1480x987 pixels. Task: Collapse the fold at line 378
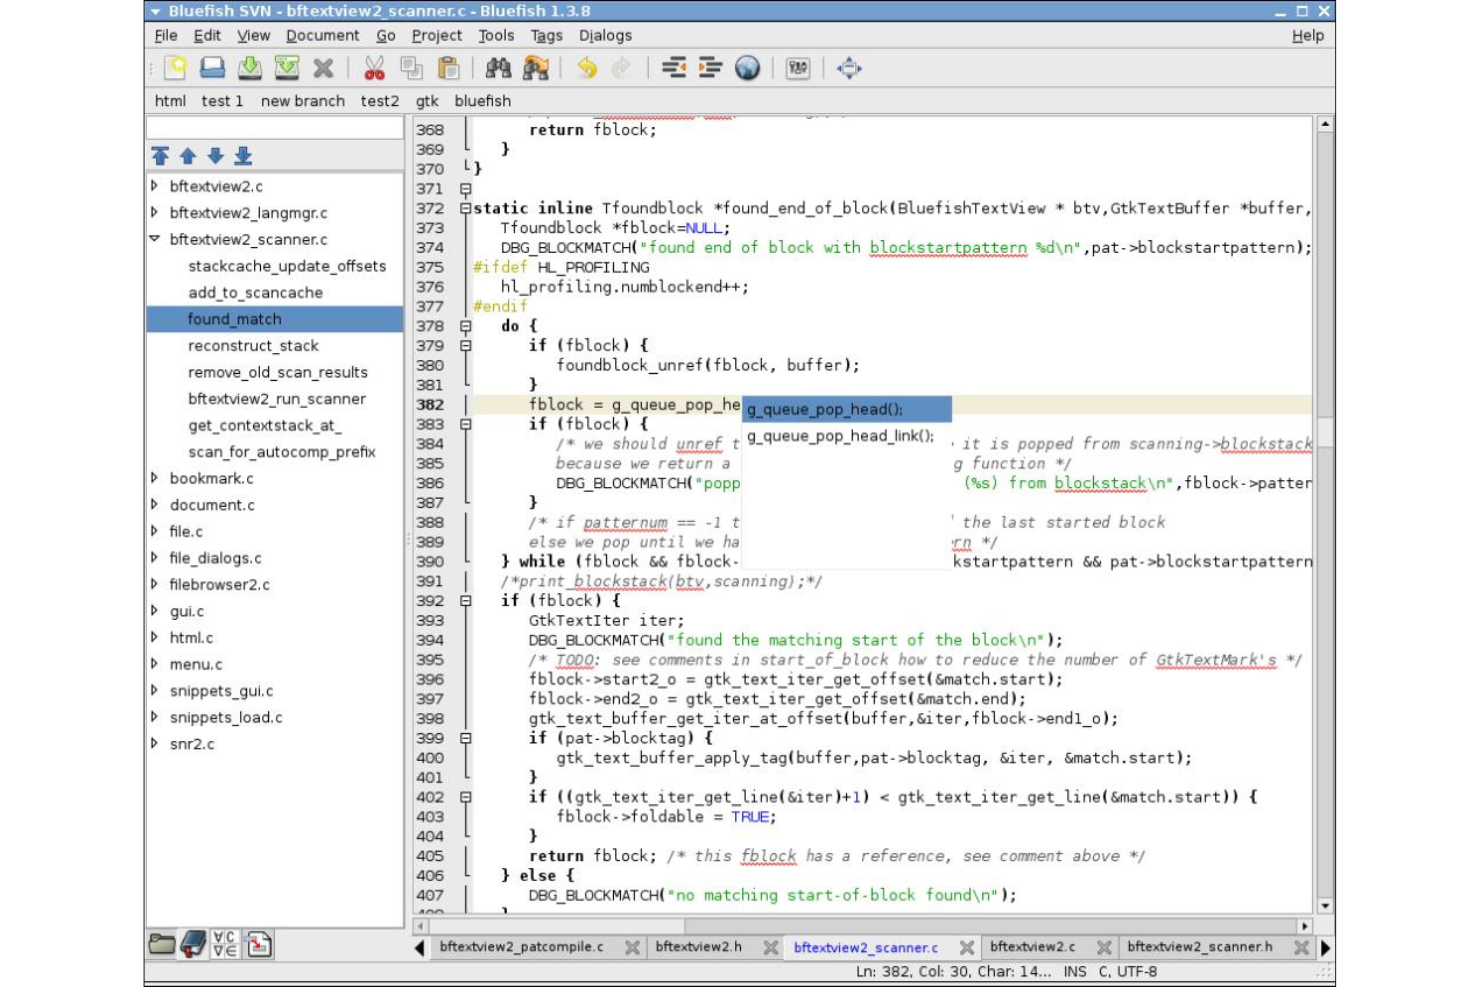(465, 325)
